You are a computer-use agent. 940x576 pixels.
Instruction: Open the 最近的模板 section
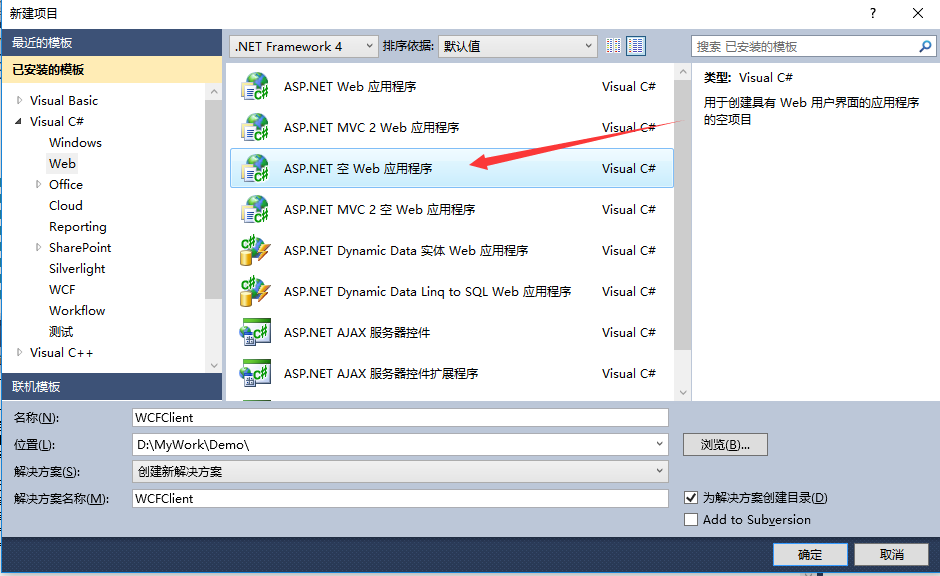(112, 43)
